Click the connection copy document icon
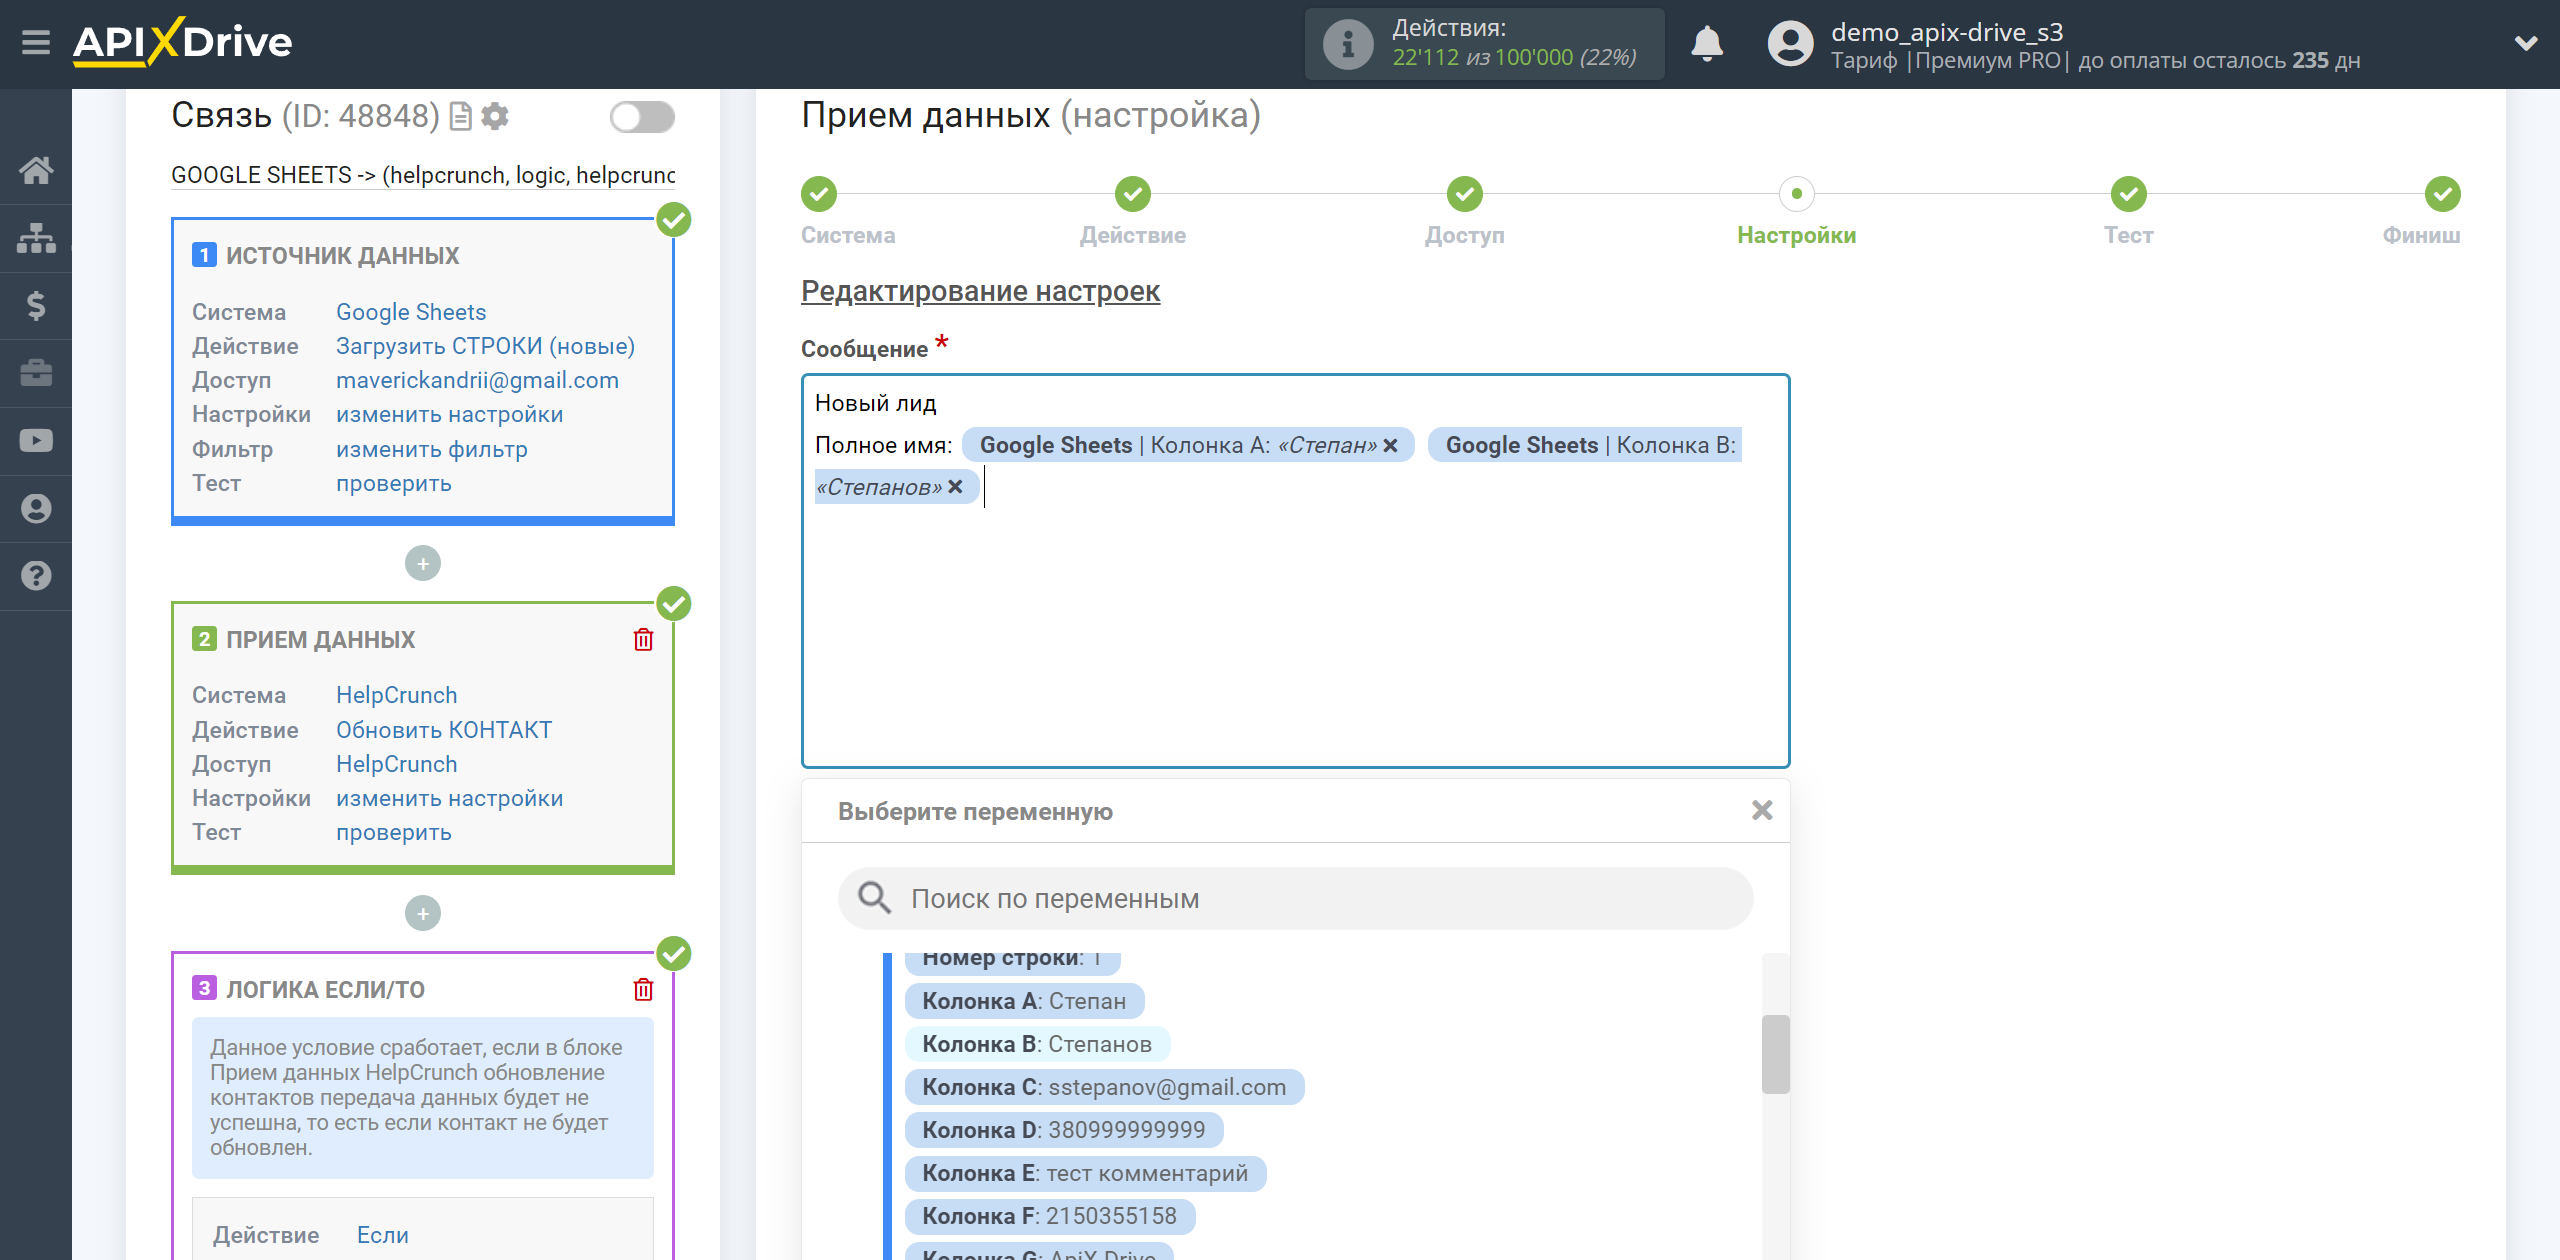Screen dimensions: 2560x1260 (461, 117)
